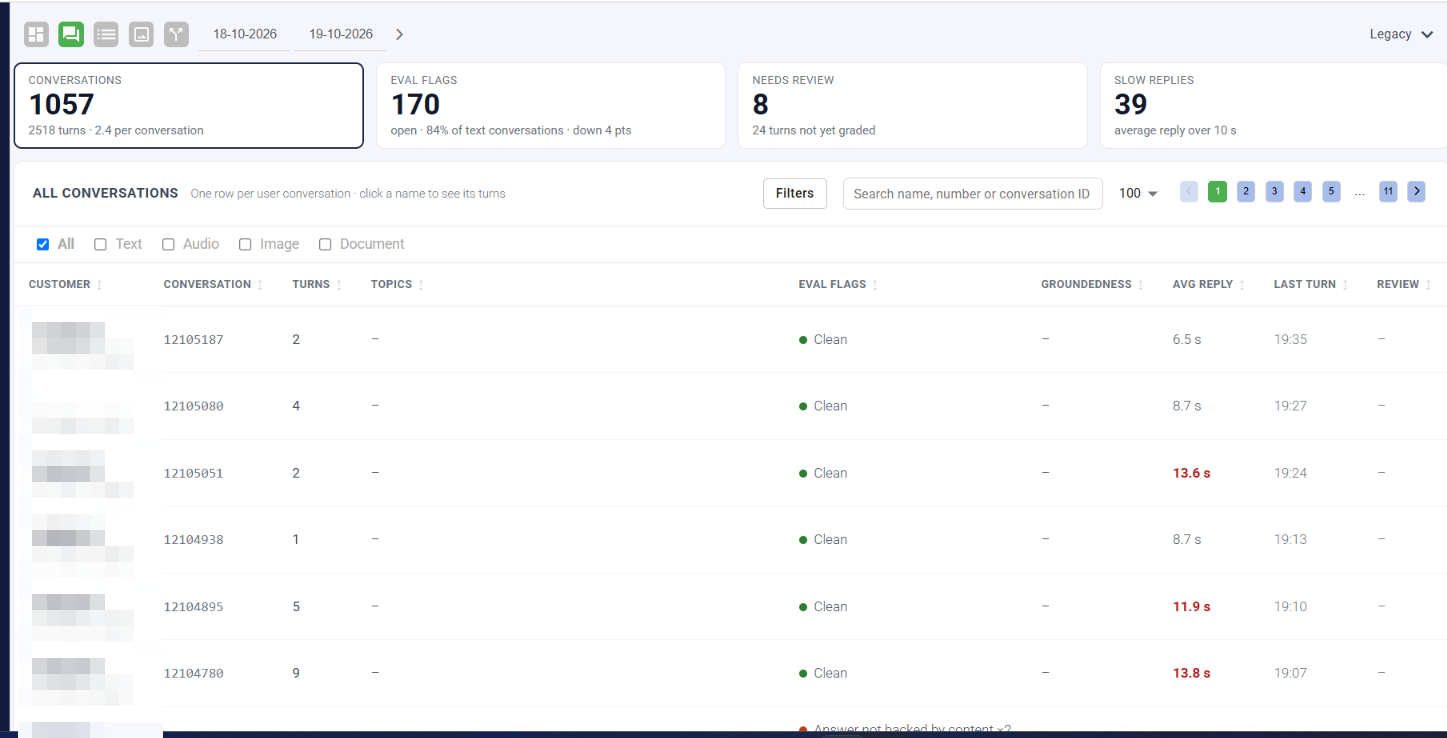The width and height of the screenshot is (1447, 738).
Task: Switch to the list view icon
Action: point(106,34)
